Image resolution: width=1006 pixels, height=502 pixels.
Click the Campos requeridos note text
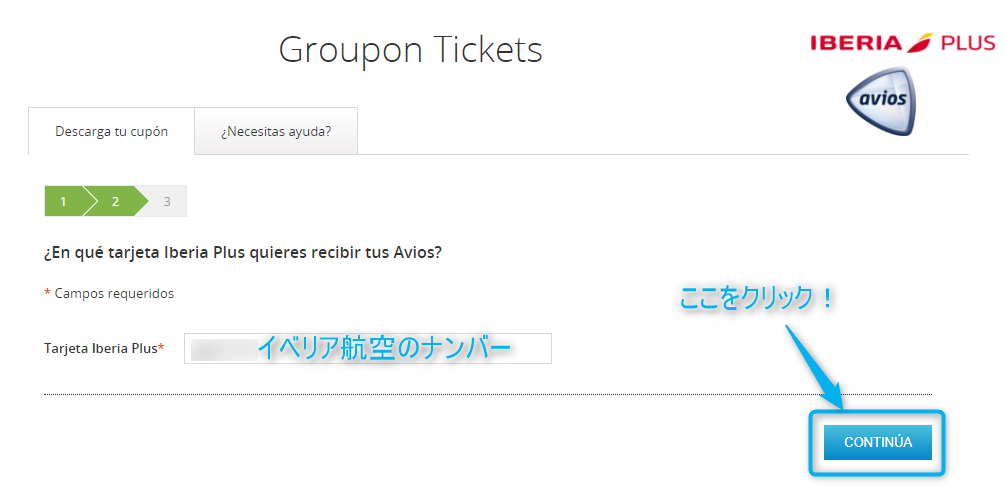[114, 293]
